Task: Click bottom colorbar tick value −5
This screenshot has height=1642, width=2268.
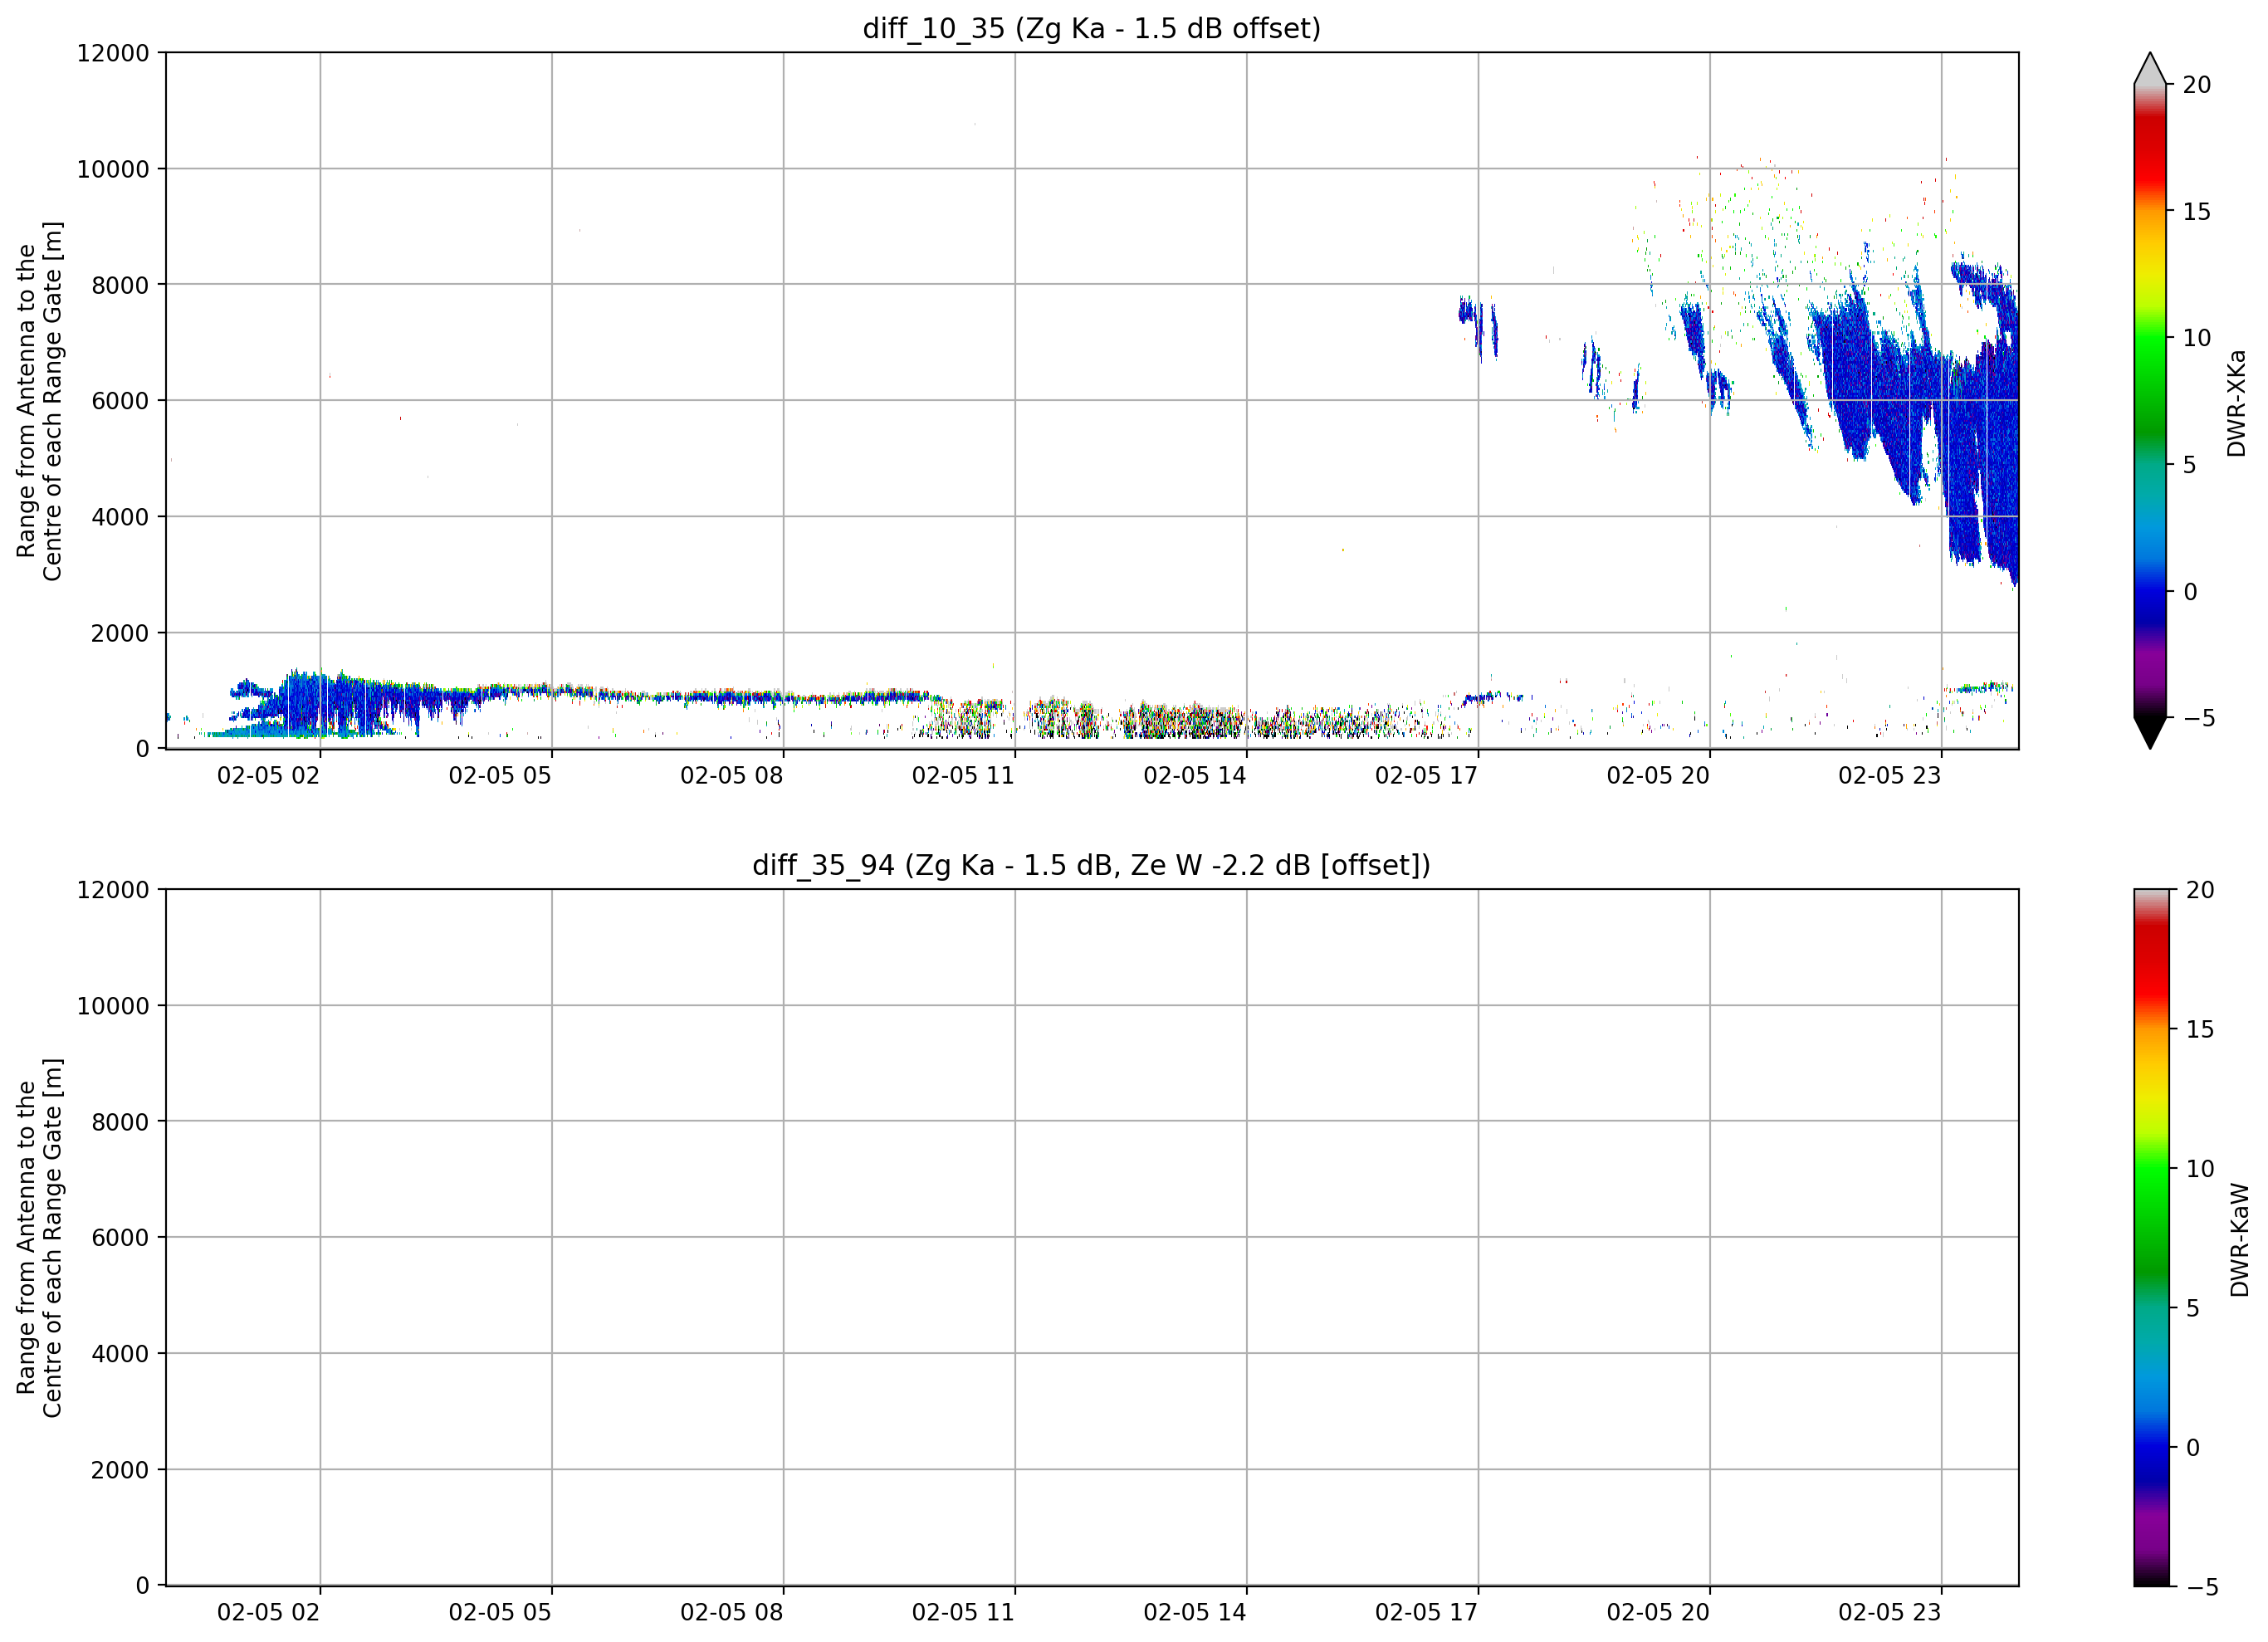Action: coord(2203,1587)
